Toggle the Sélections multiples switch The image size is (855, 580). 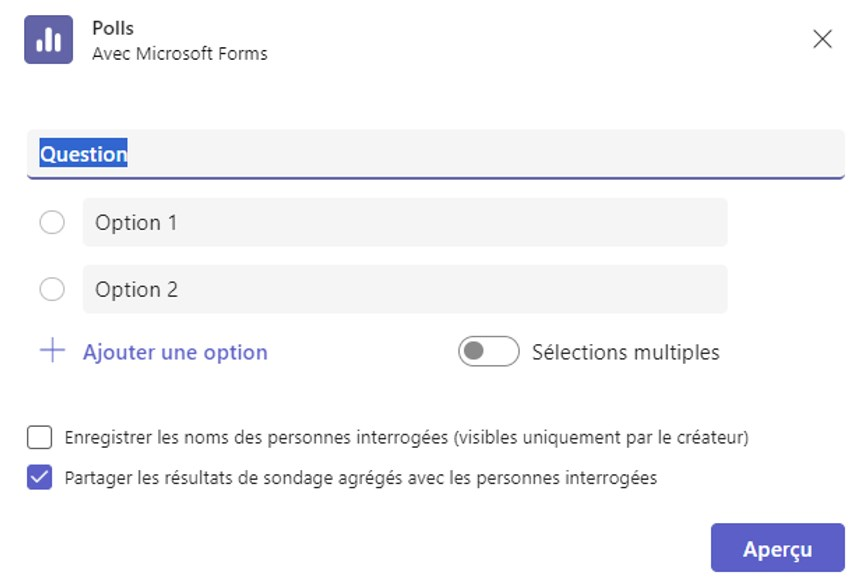[489, 352]
